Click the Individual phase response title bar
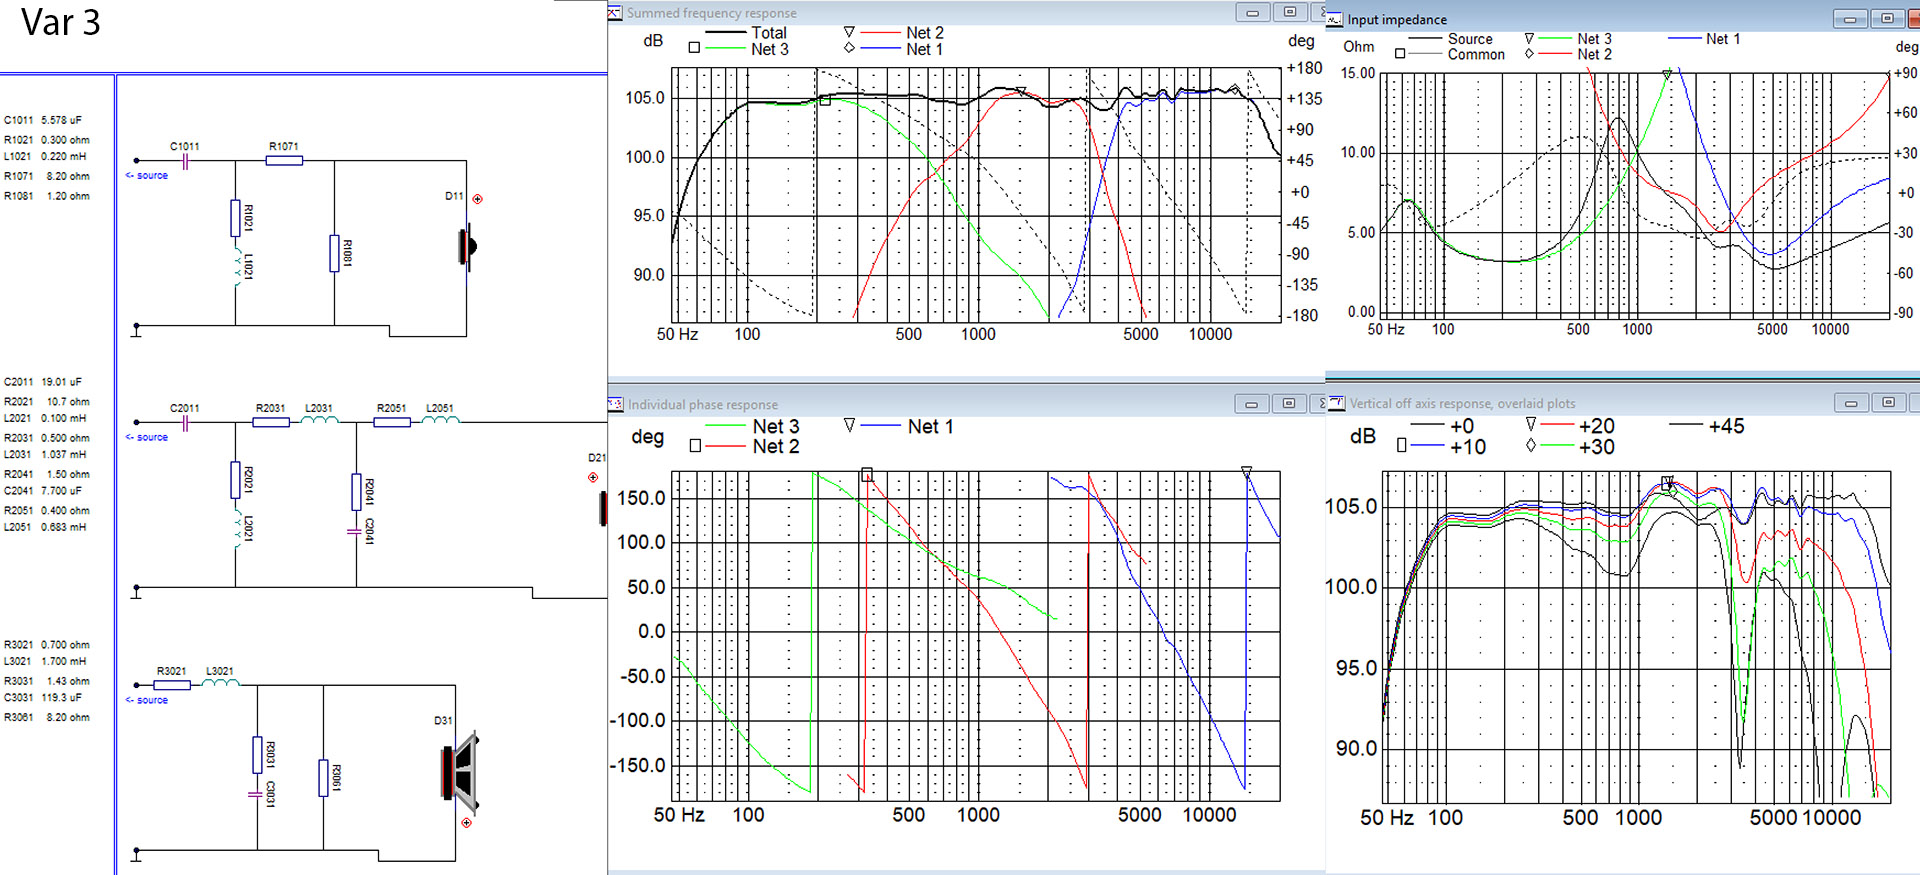 [x=900, y=404]
